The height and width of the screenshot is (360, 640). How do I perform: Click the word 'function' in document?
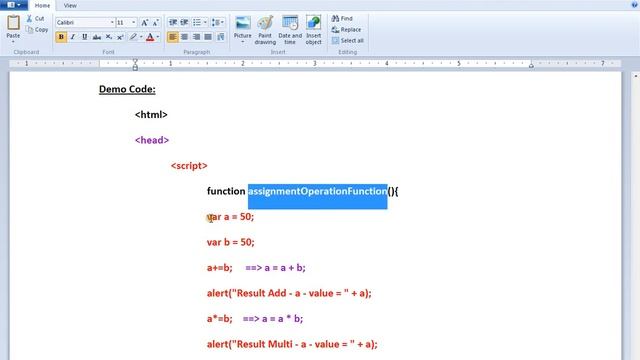click(226, 191)
